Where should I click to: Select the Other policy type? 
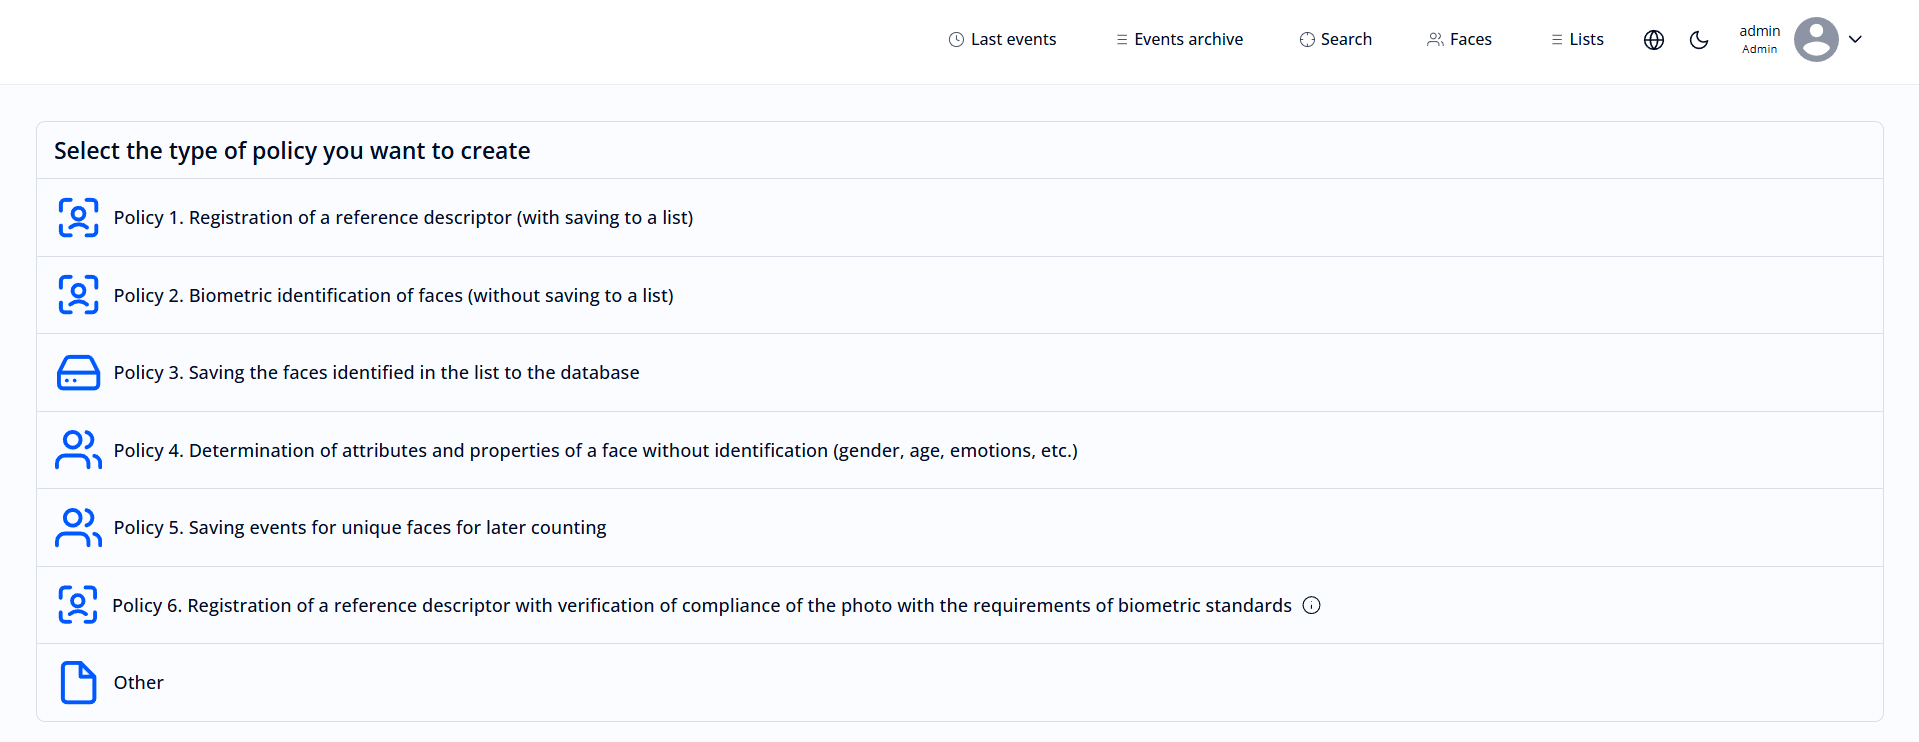tap(139, 683)
